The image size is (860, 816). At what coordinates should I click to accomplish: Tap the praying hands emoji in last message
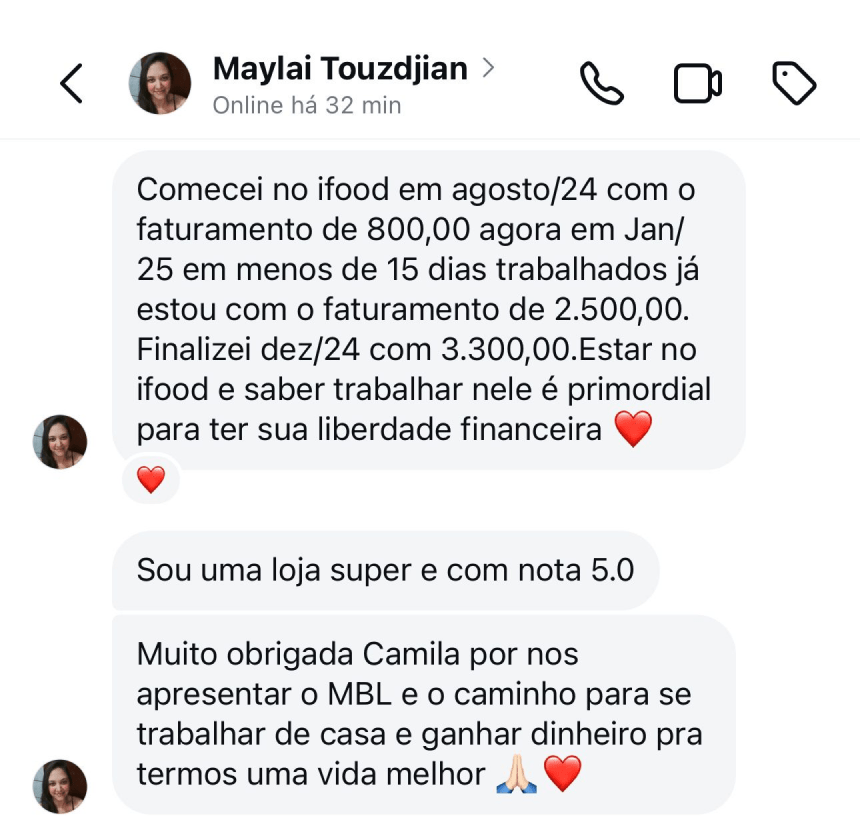[x=517, y=773]
